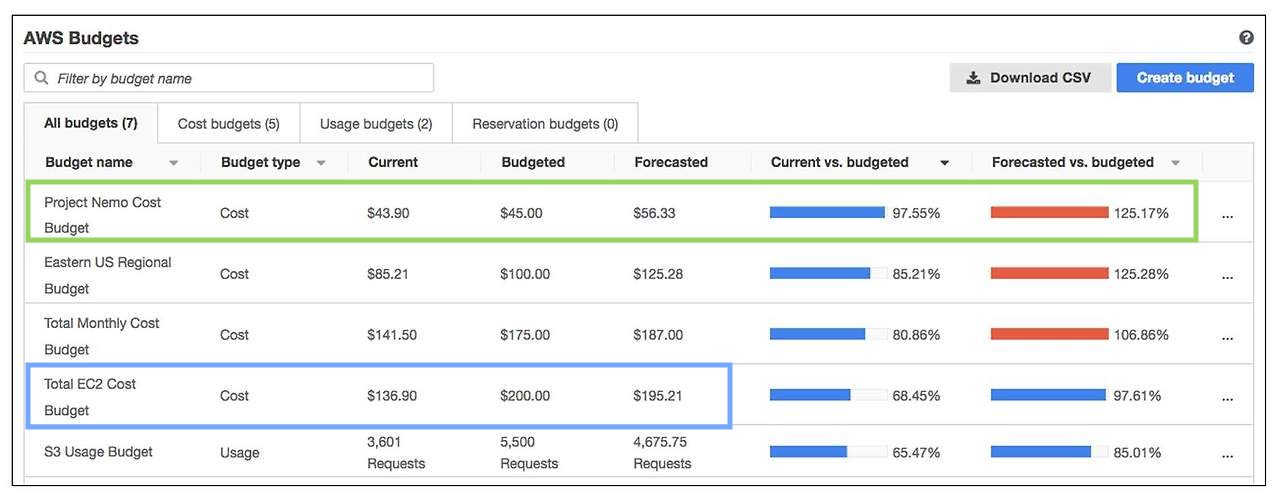Screen dimensions: 1280x500
Task: Click the 125.28% forecasted progress bar
Action: 1050,273
